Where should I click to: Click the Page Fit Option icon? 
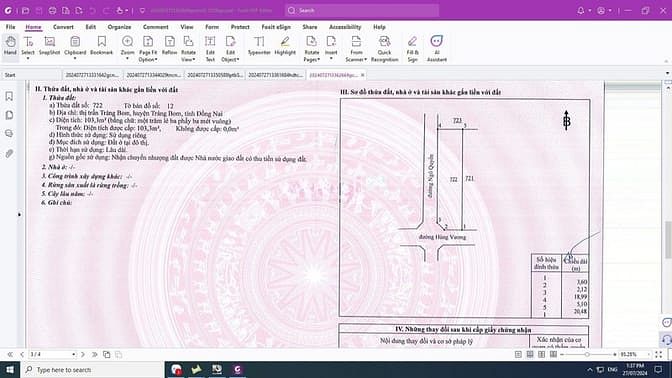[148, 42]
